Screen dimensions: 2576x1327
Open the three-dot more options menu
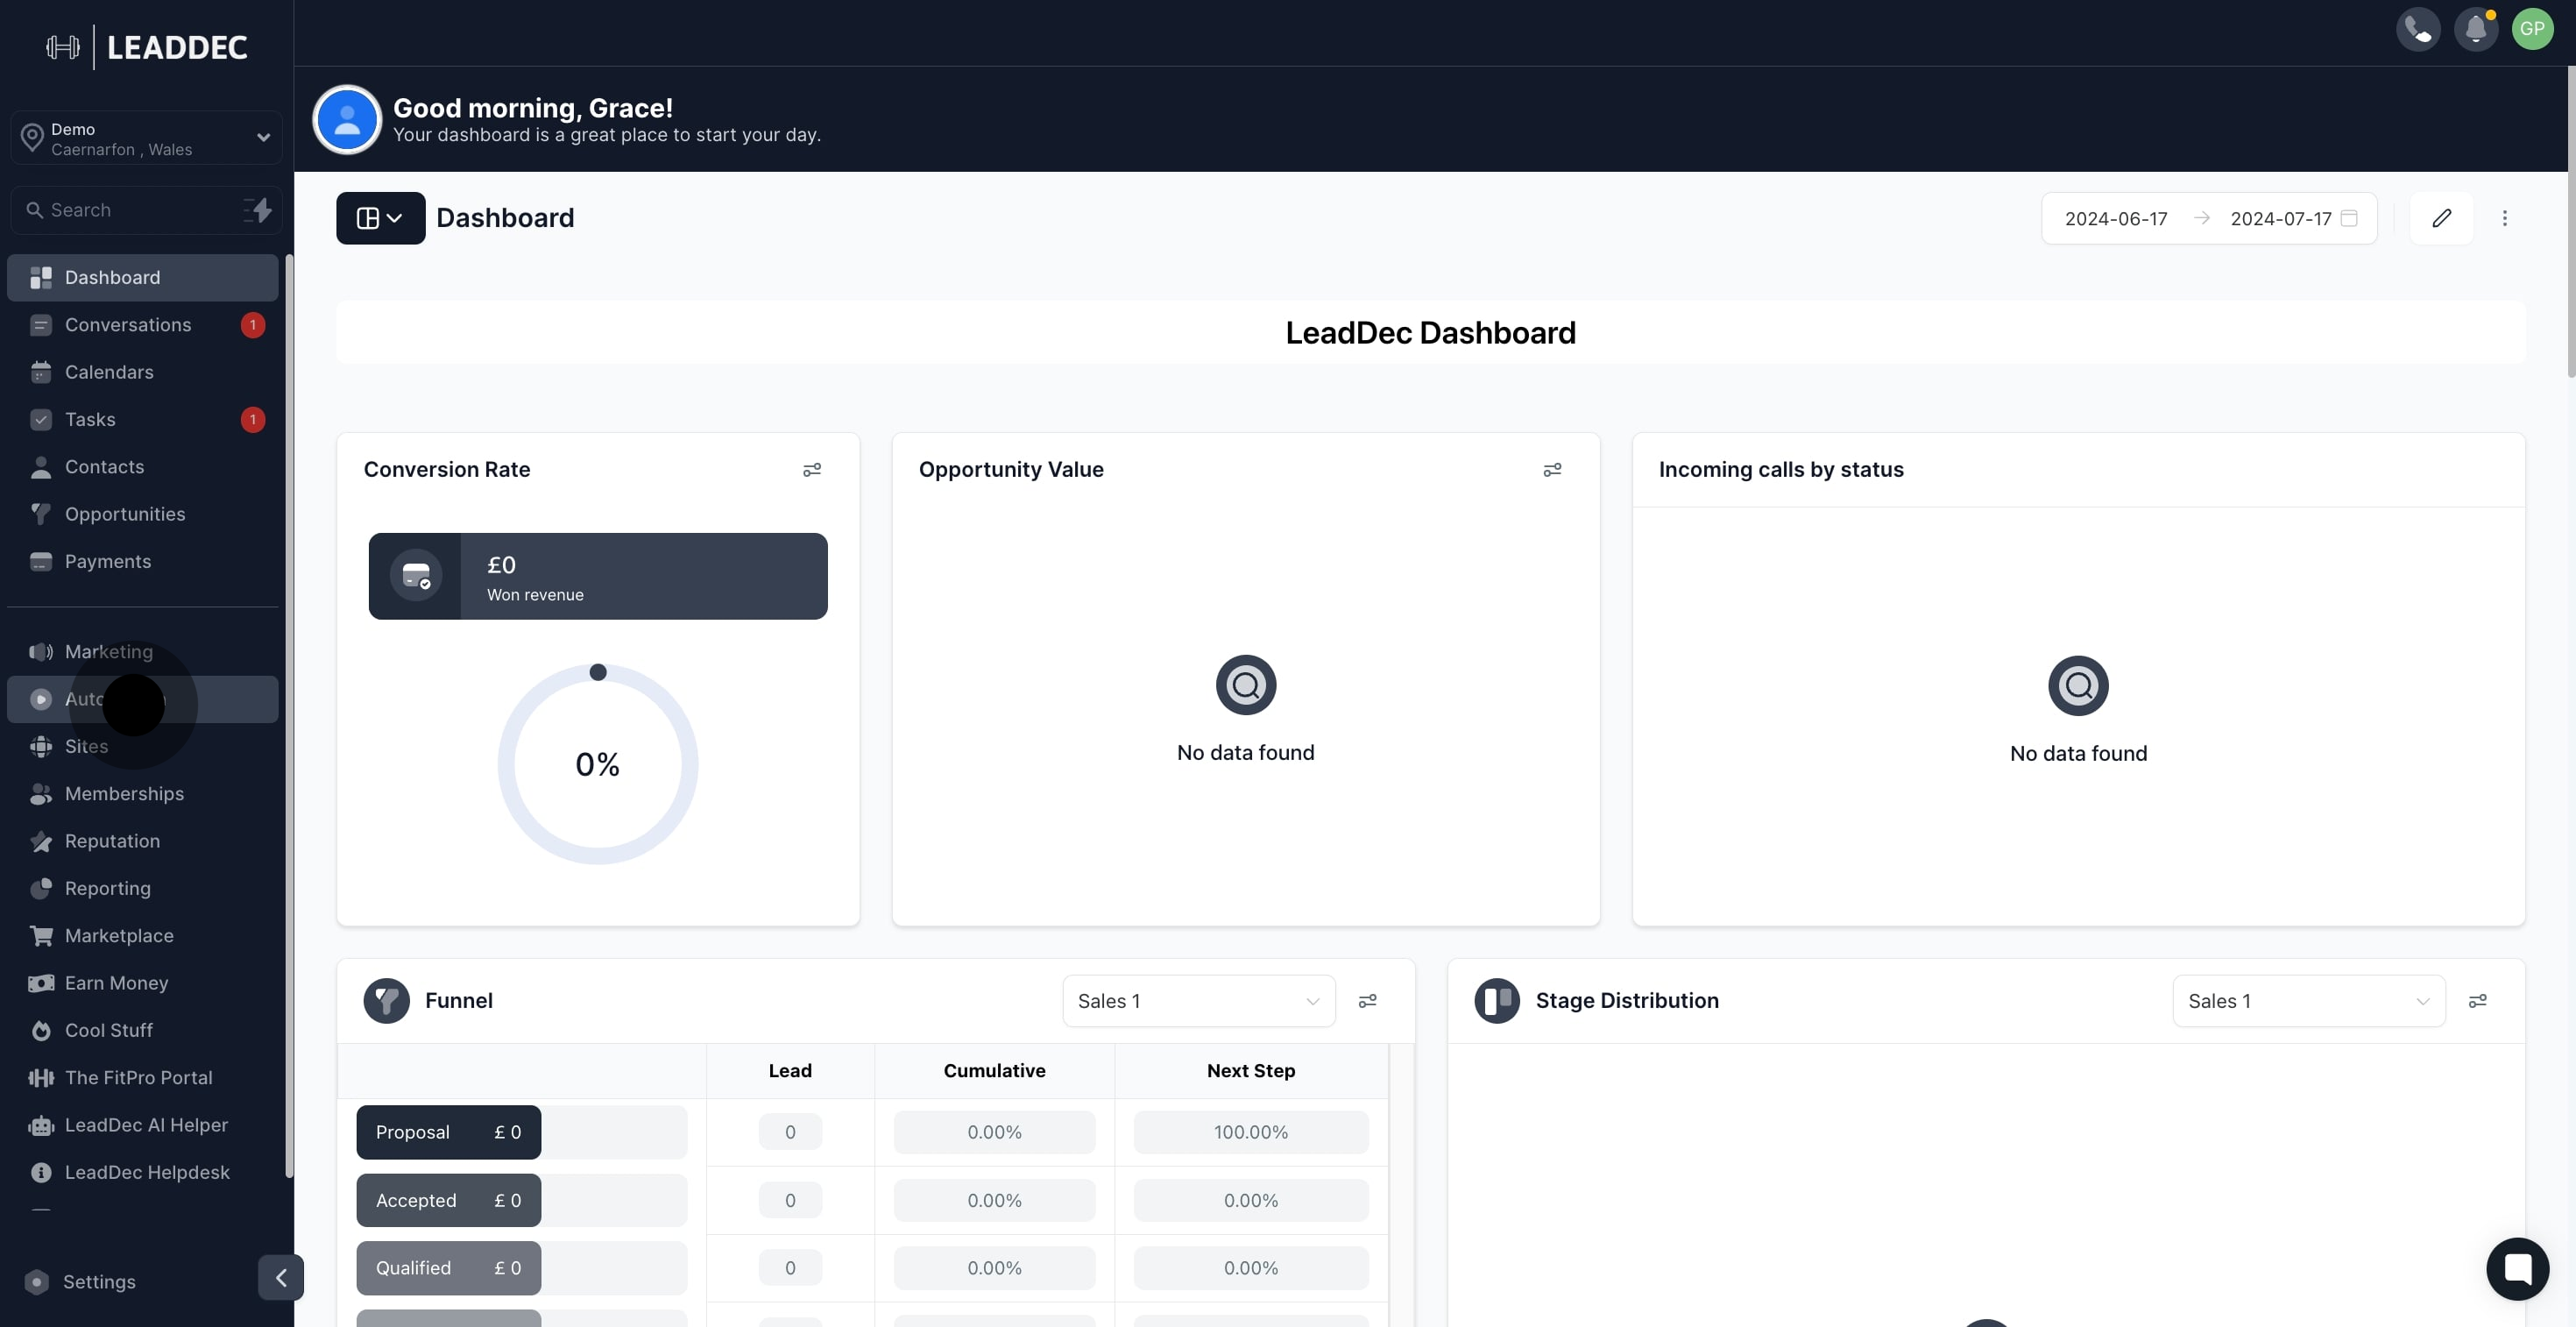pyautogui.click(x=2505, y=218)
